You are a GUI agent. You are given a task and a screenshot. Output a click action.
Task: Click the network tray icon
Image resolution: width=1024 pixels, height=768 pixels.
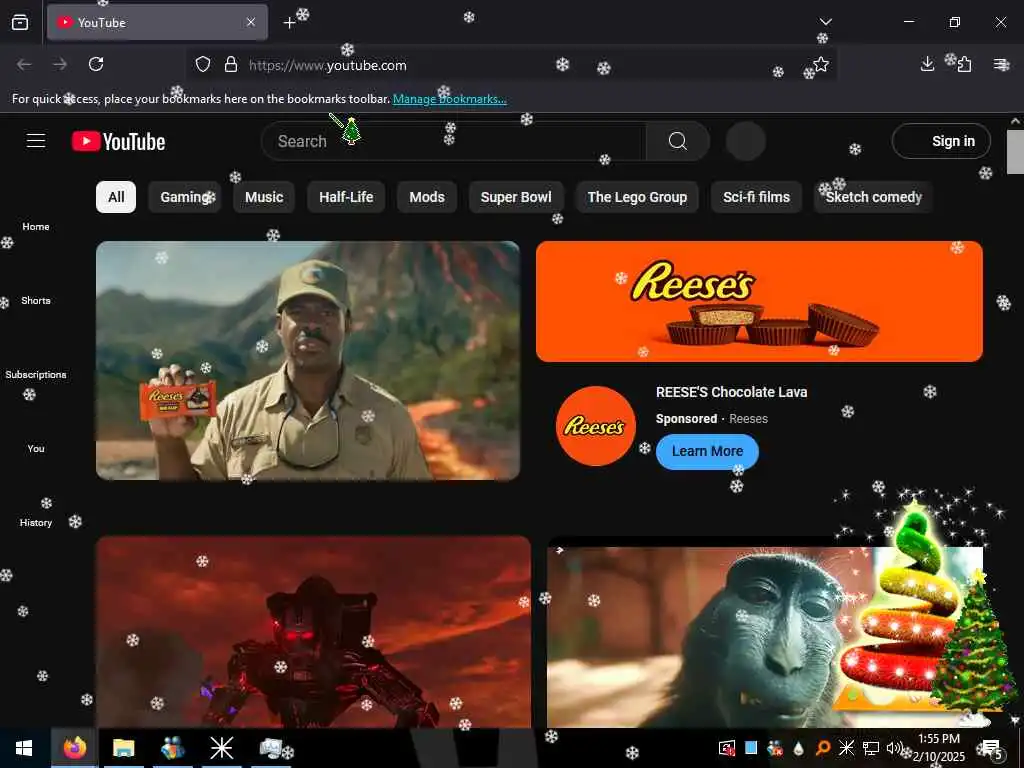[x=871, y=748]
